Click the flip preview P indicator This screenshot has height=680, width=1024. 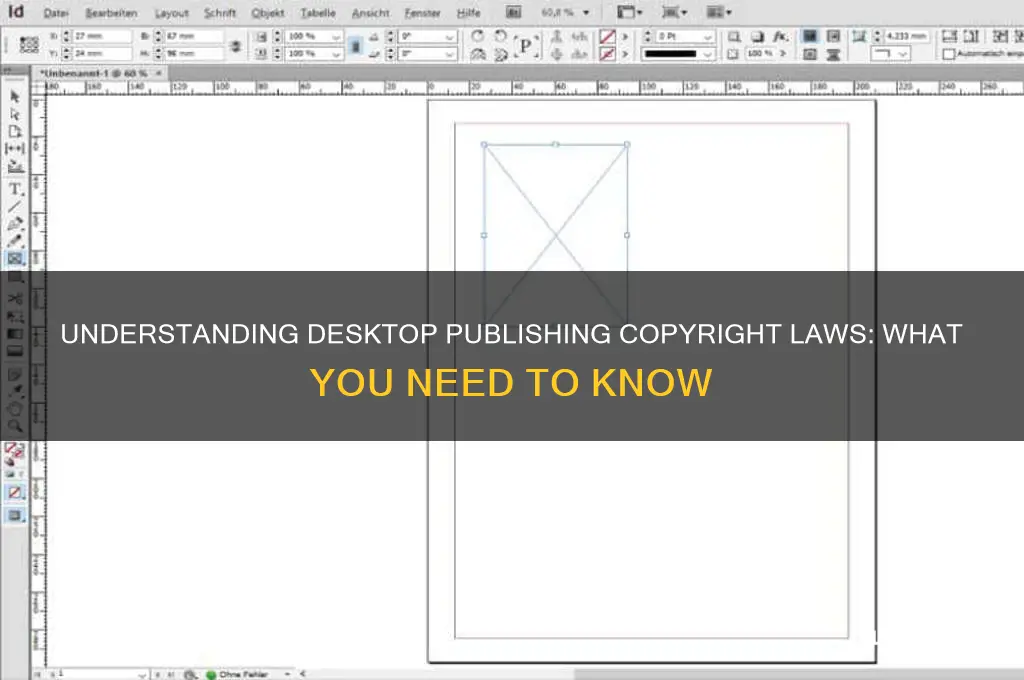click(526, 46)
